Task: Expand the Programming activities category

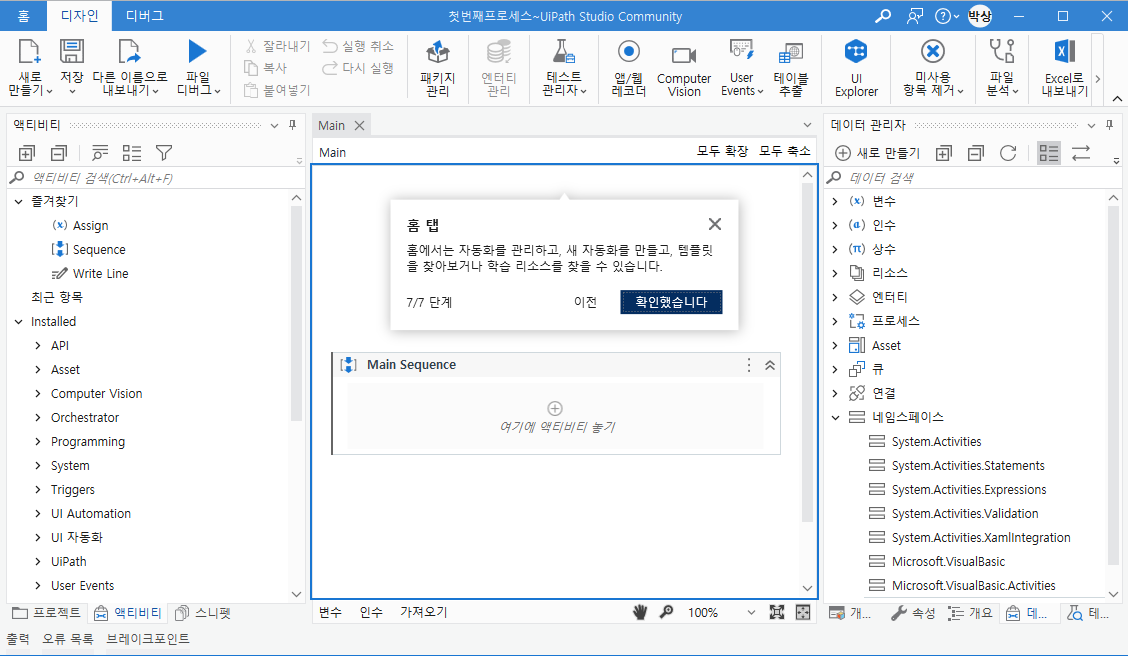Action: [x=38, y=442]
